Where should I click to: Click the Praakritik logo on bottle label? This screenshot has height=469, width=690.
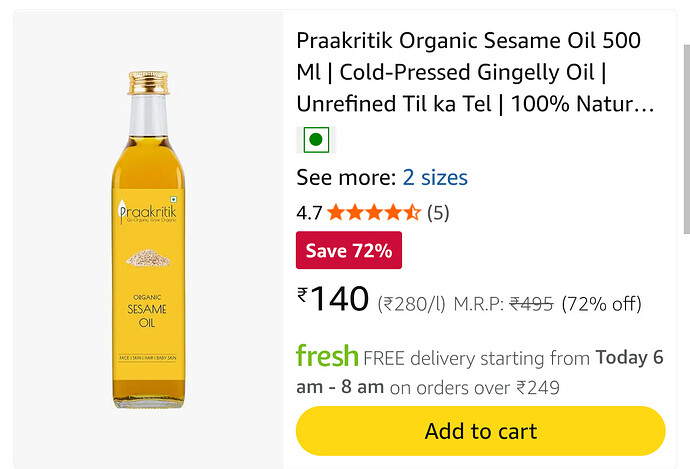(148, 214)
